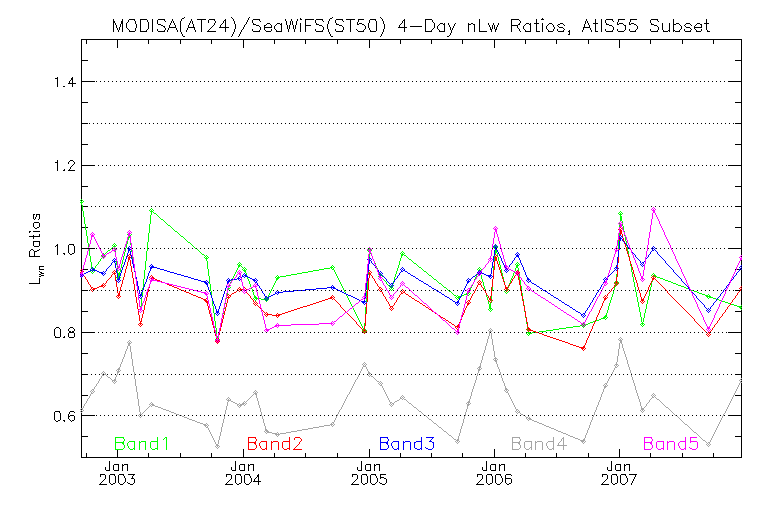Click the 1.0 y-axis tick label
768x512 pixels.
65,249
